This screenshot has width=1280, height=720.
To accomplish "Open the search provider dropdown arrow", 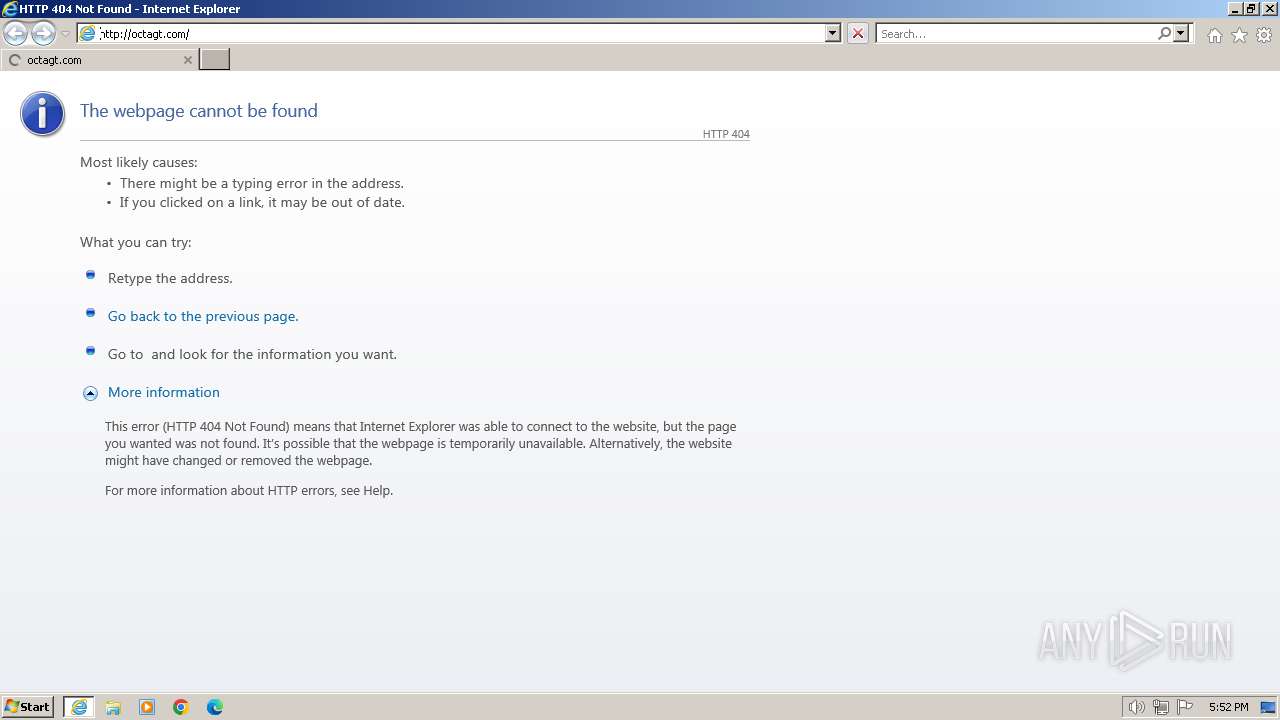I will [x=1181, y=34].
